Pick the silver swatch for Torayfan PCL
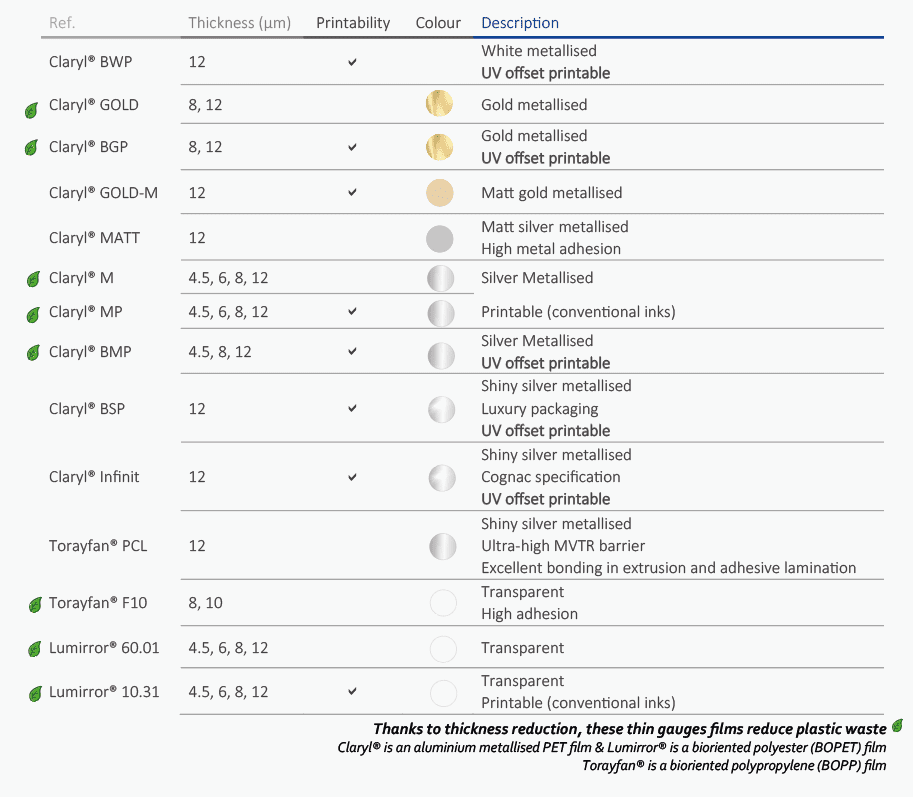Image resolution: width=913 pixels, height=797 pixels. pos(443,547)
